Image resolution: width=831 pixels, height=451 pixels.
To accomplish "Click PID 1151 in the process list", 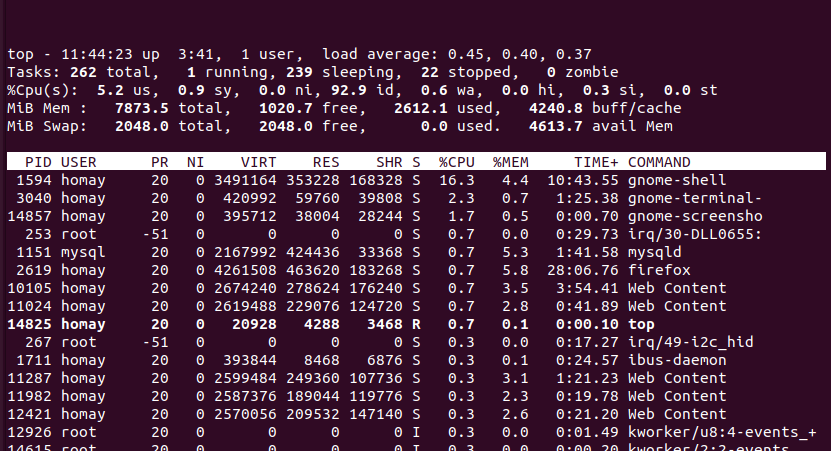I will coord(34,252).
